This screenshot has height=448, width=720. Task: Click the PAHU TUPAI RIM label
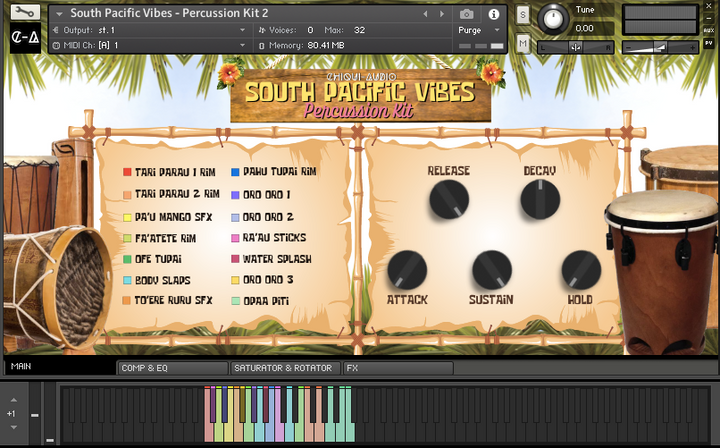coord(280,172)
